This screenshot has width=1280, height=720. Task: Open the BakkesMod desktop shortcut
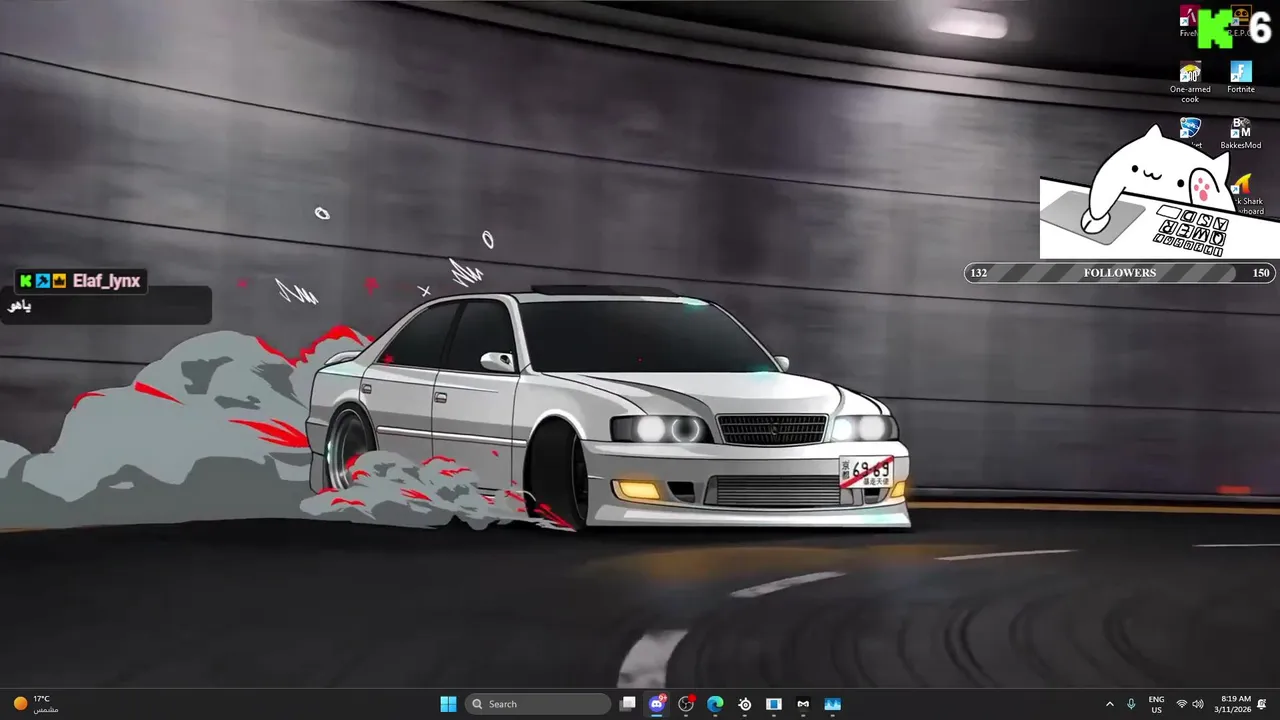coord(1241,134)
